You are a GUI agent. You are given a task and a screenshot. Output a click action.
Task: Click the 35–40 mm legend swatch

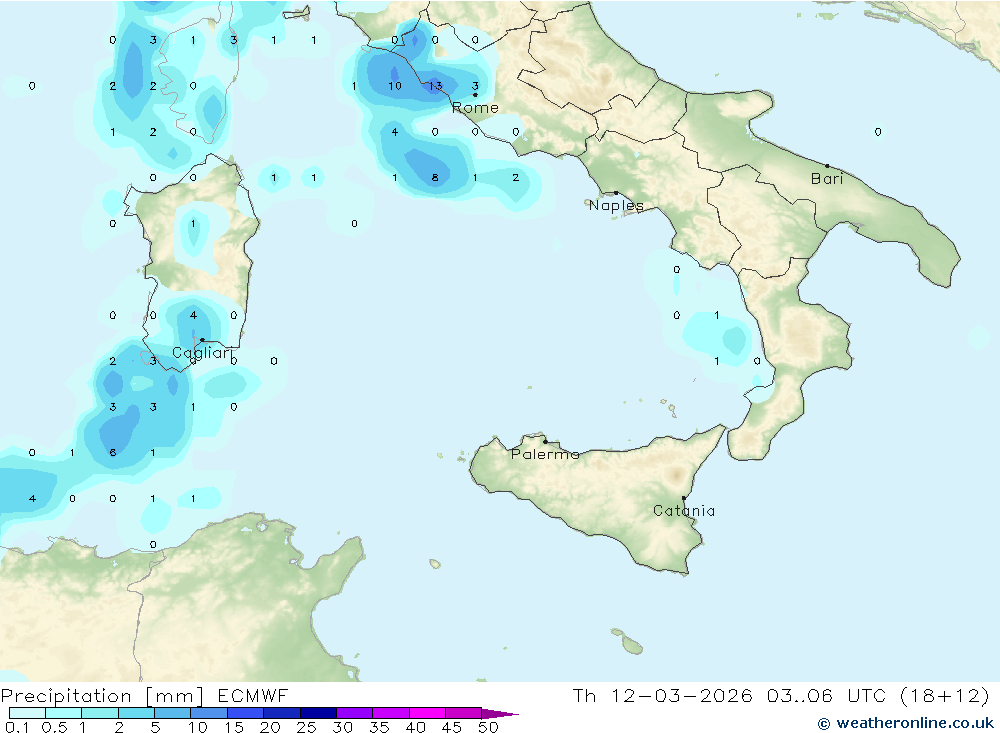click(x=391, y=713)
